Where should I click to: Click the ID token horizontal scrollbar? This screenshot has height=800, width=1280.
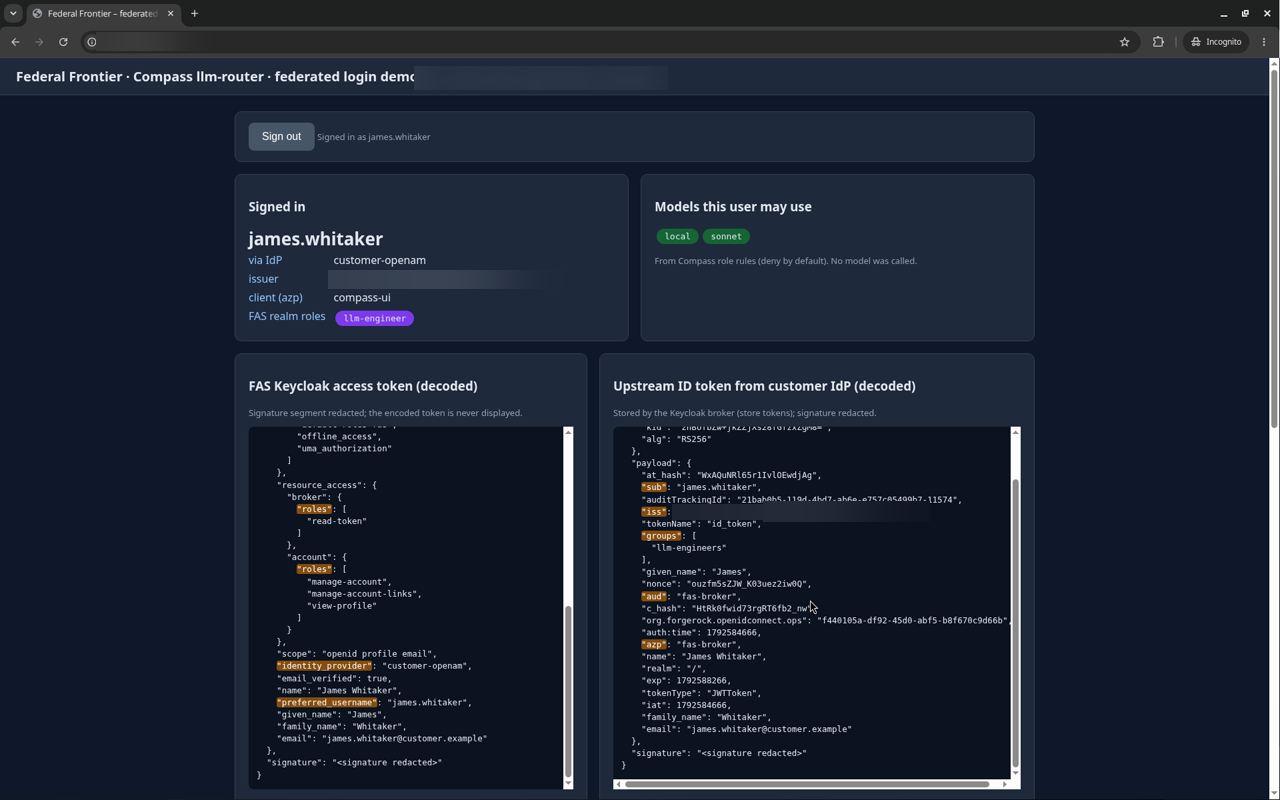(808, 784)
